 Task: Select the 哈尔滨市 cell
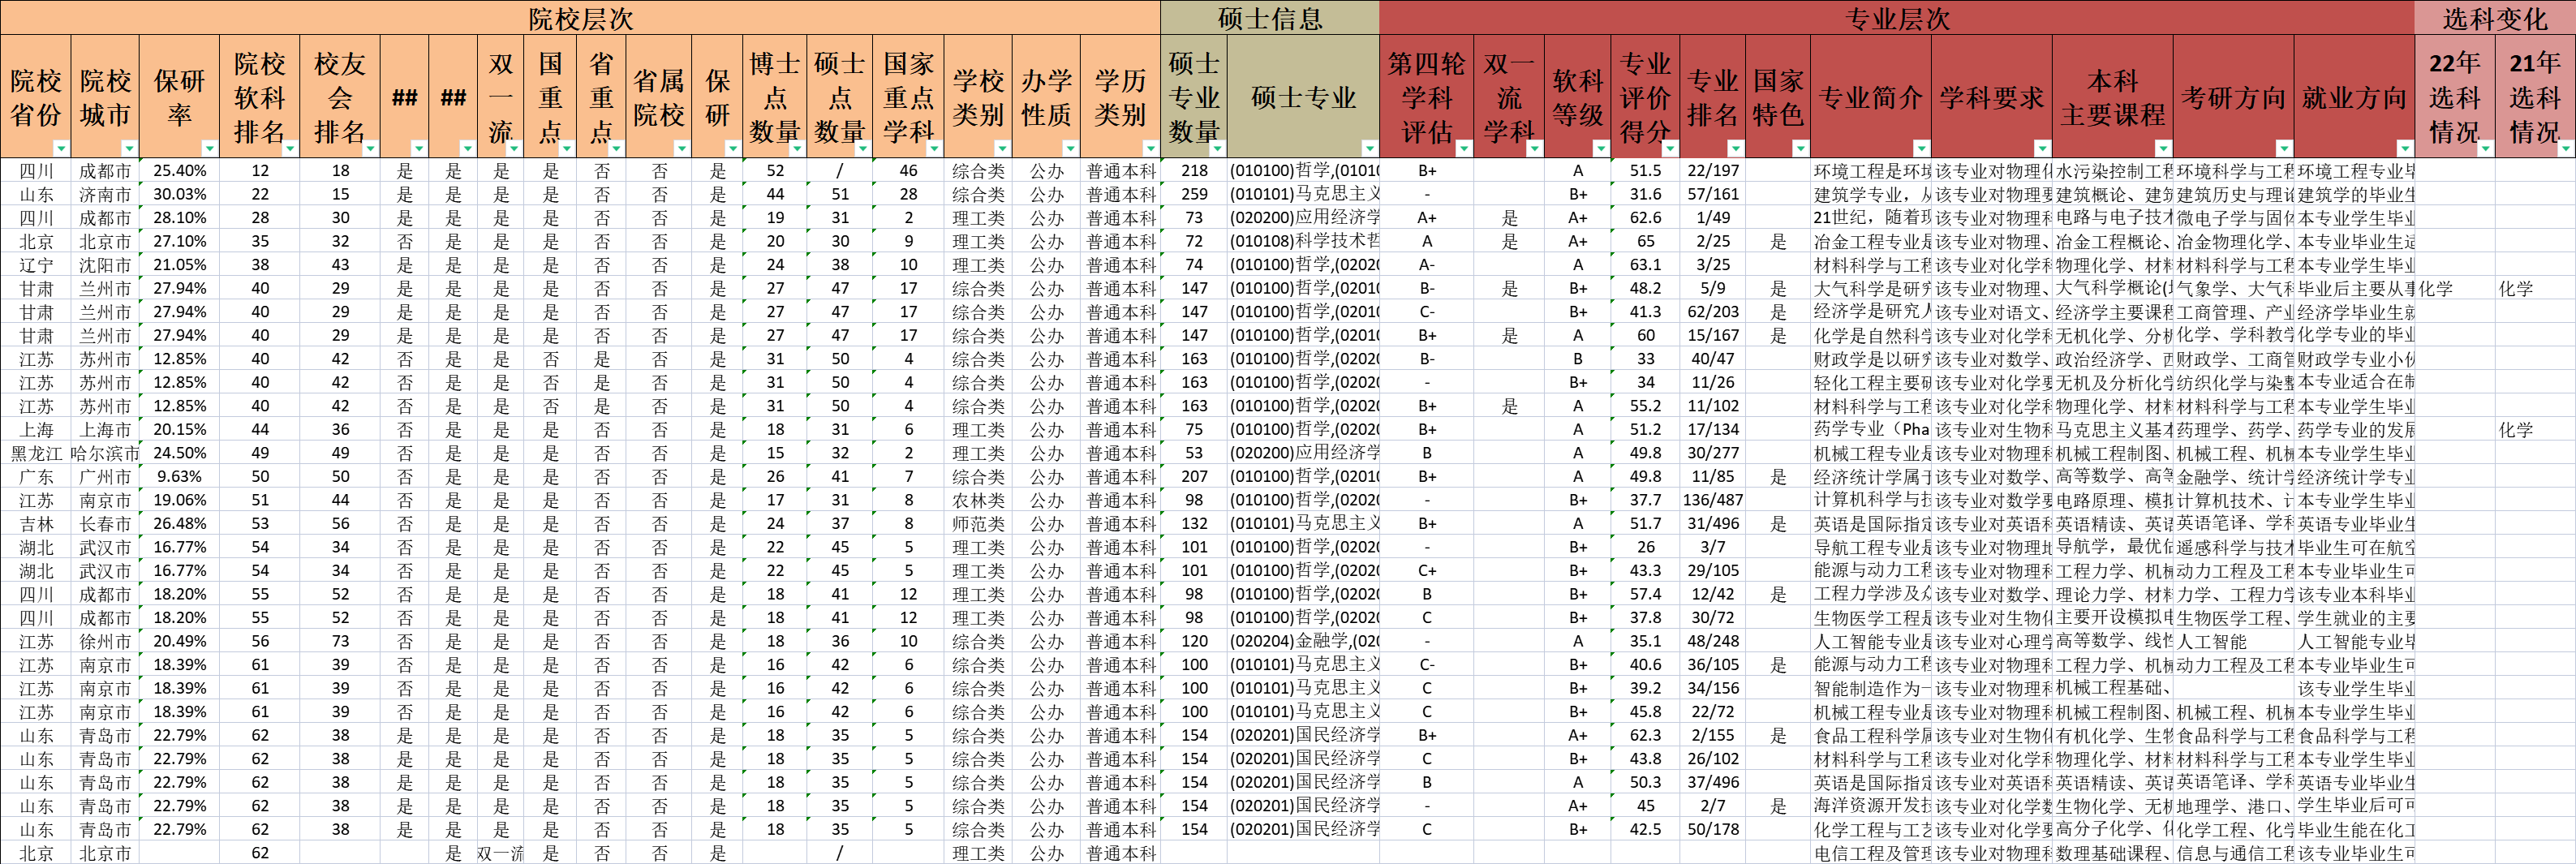pyautogui.click(x=105, y=453)
